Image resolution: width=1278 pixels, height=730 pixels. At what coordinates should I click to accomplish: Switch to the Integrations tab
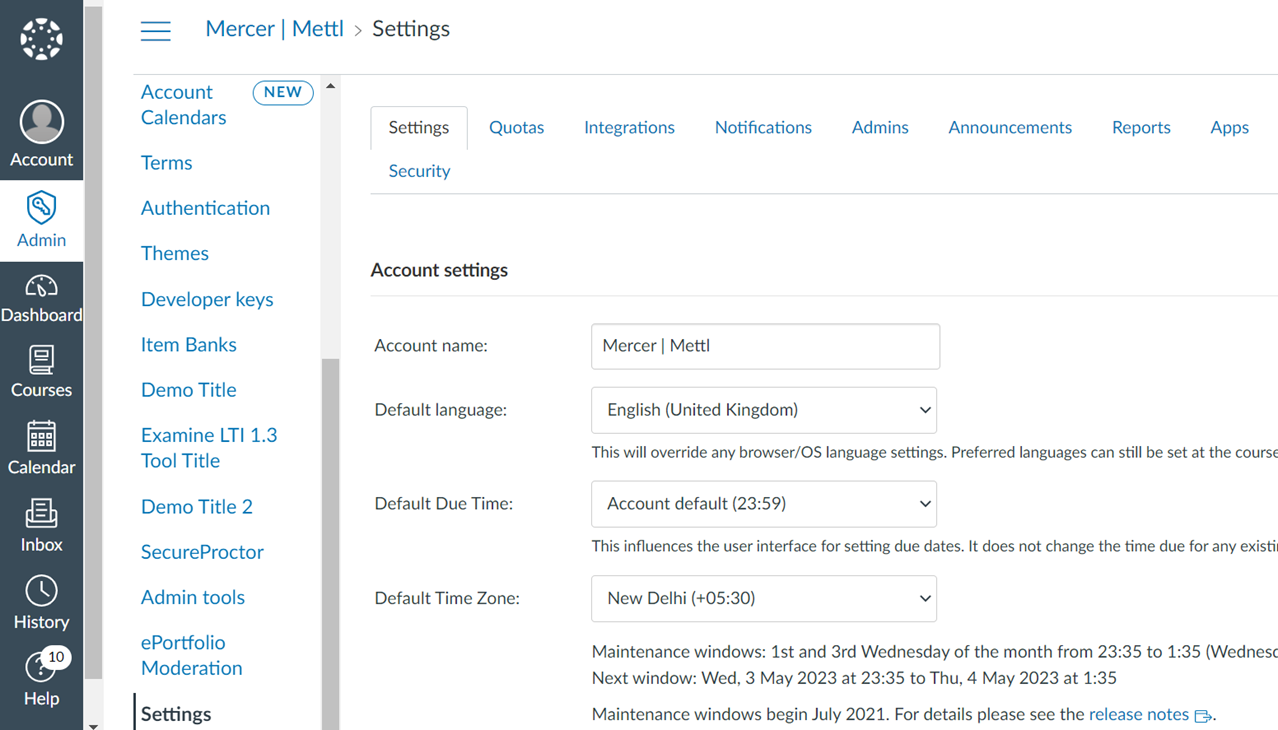tap(629, 128)
